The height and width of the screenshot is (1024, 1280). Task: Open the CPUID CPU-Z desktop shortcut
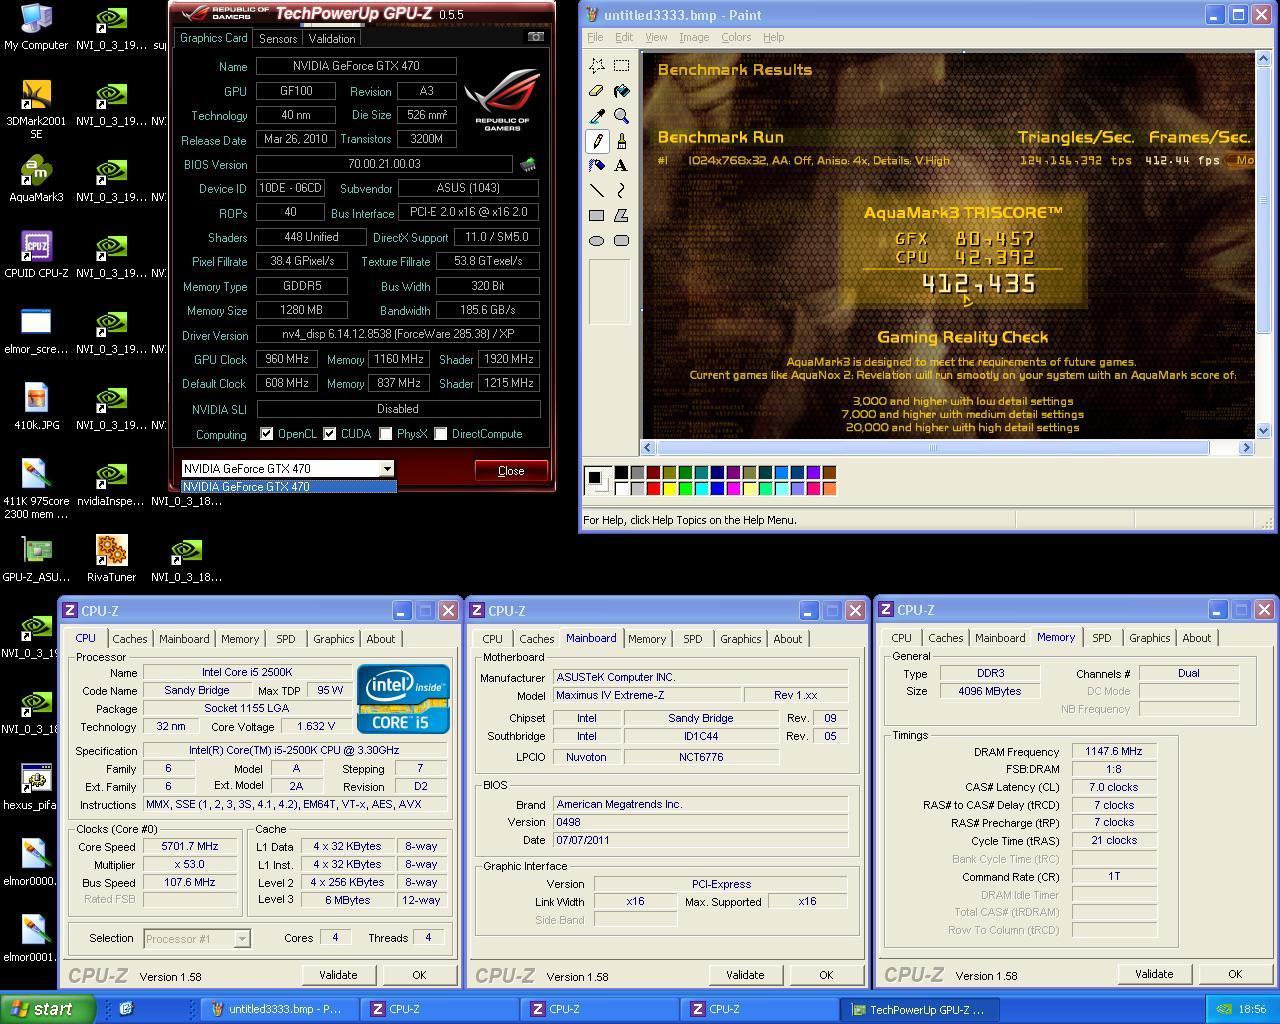click(36, 256)
